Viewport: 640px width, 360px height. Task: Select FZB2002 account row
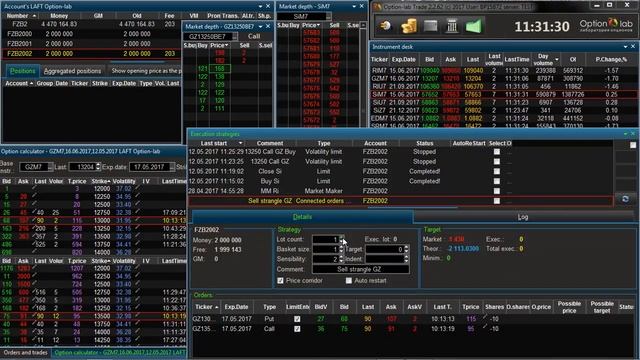click(92, 53)
